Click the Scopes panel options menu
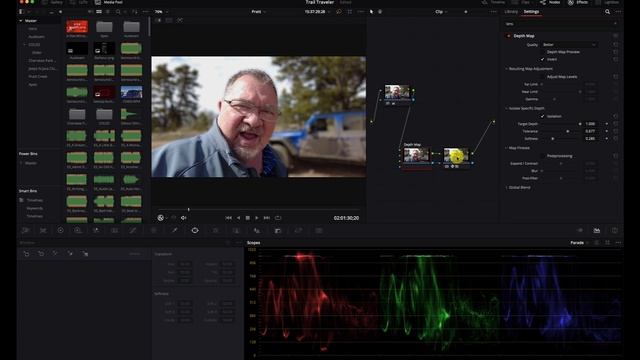640x360 pixels. 618,243
